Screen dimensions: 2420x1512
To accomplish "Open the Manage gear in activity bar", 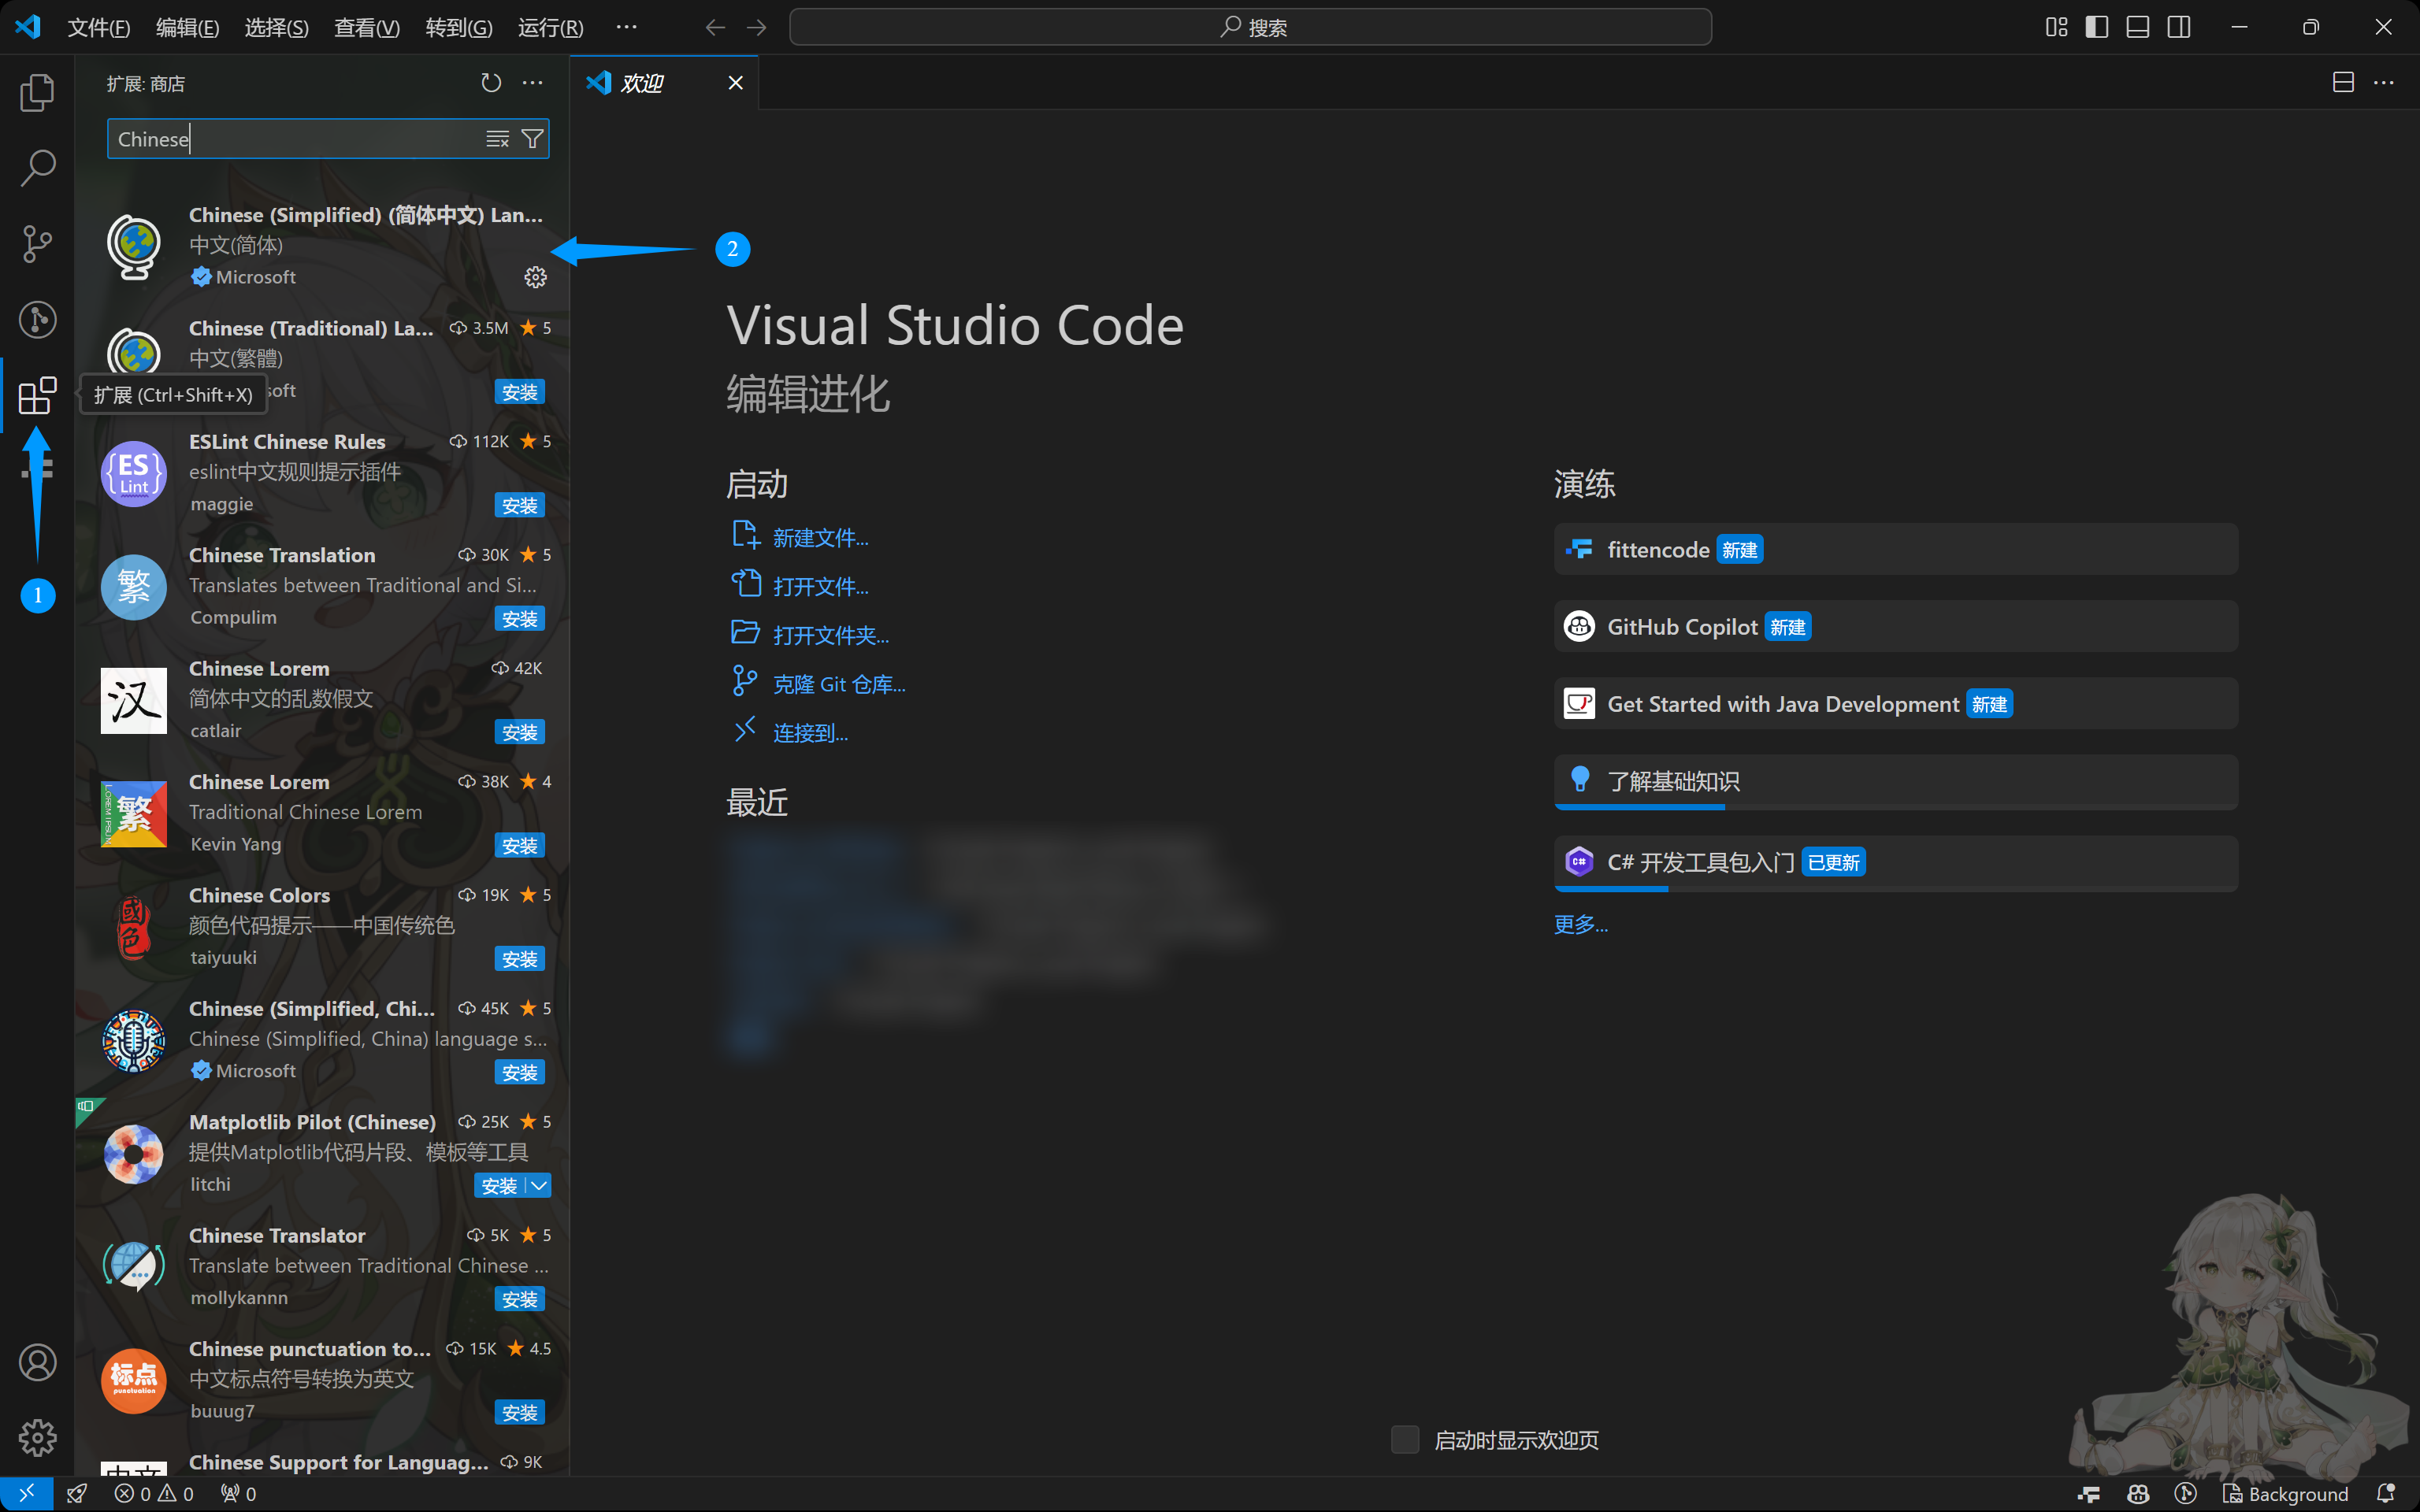I will point(37,1438).
